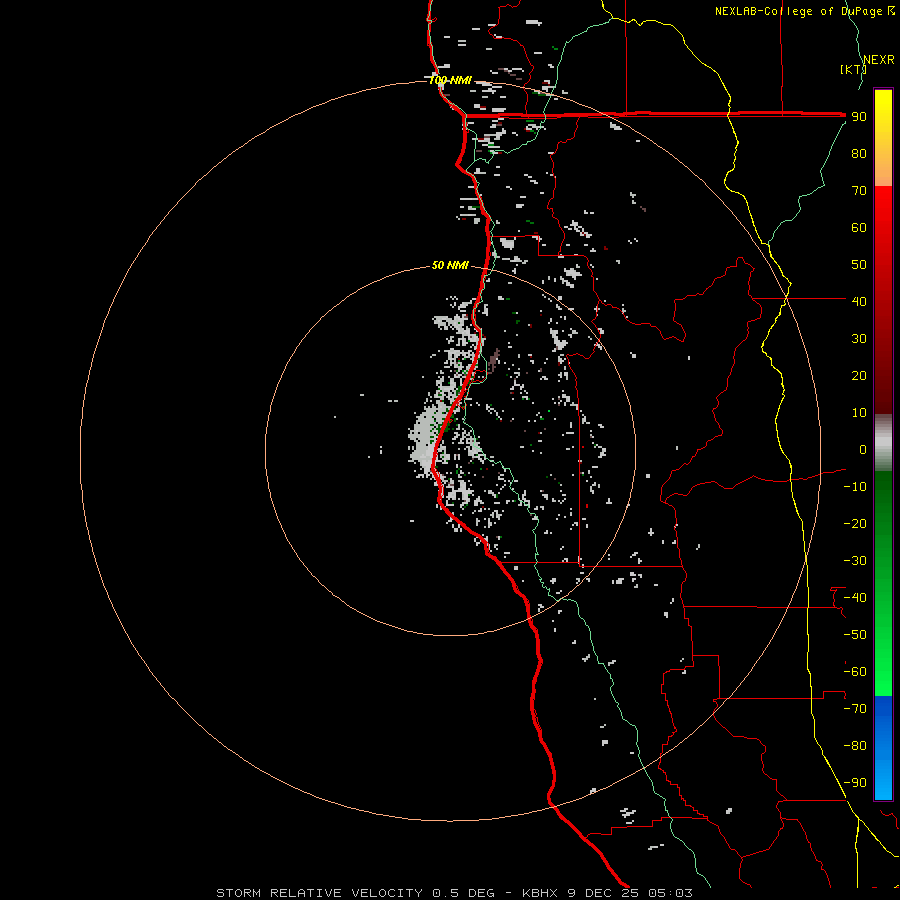Screen dimensions: 900x900
Task: Click the -70 value on the velocity scale
Action: [x=855, y=709]
